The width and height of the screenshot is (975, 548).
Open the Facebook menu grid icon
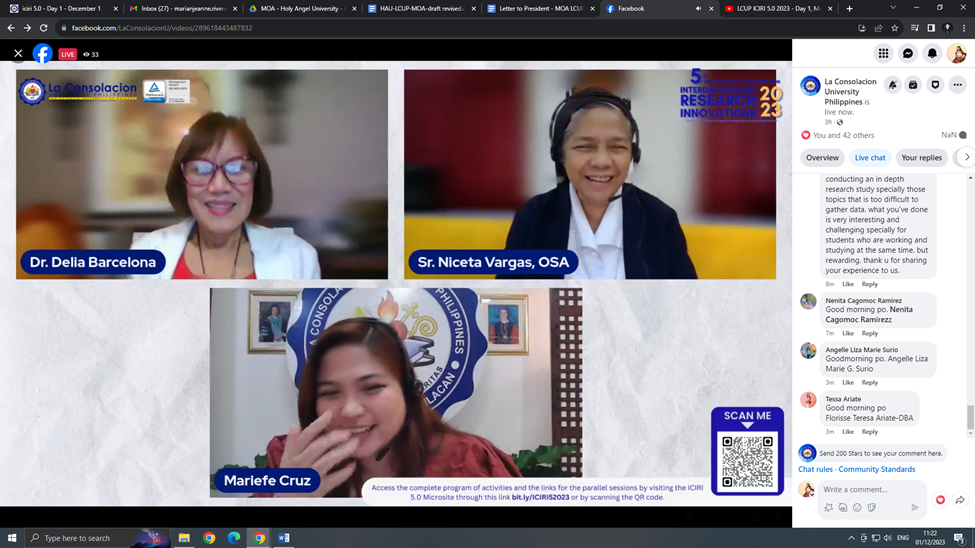(883, 54)
